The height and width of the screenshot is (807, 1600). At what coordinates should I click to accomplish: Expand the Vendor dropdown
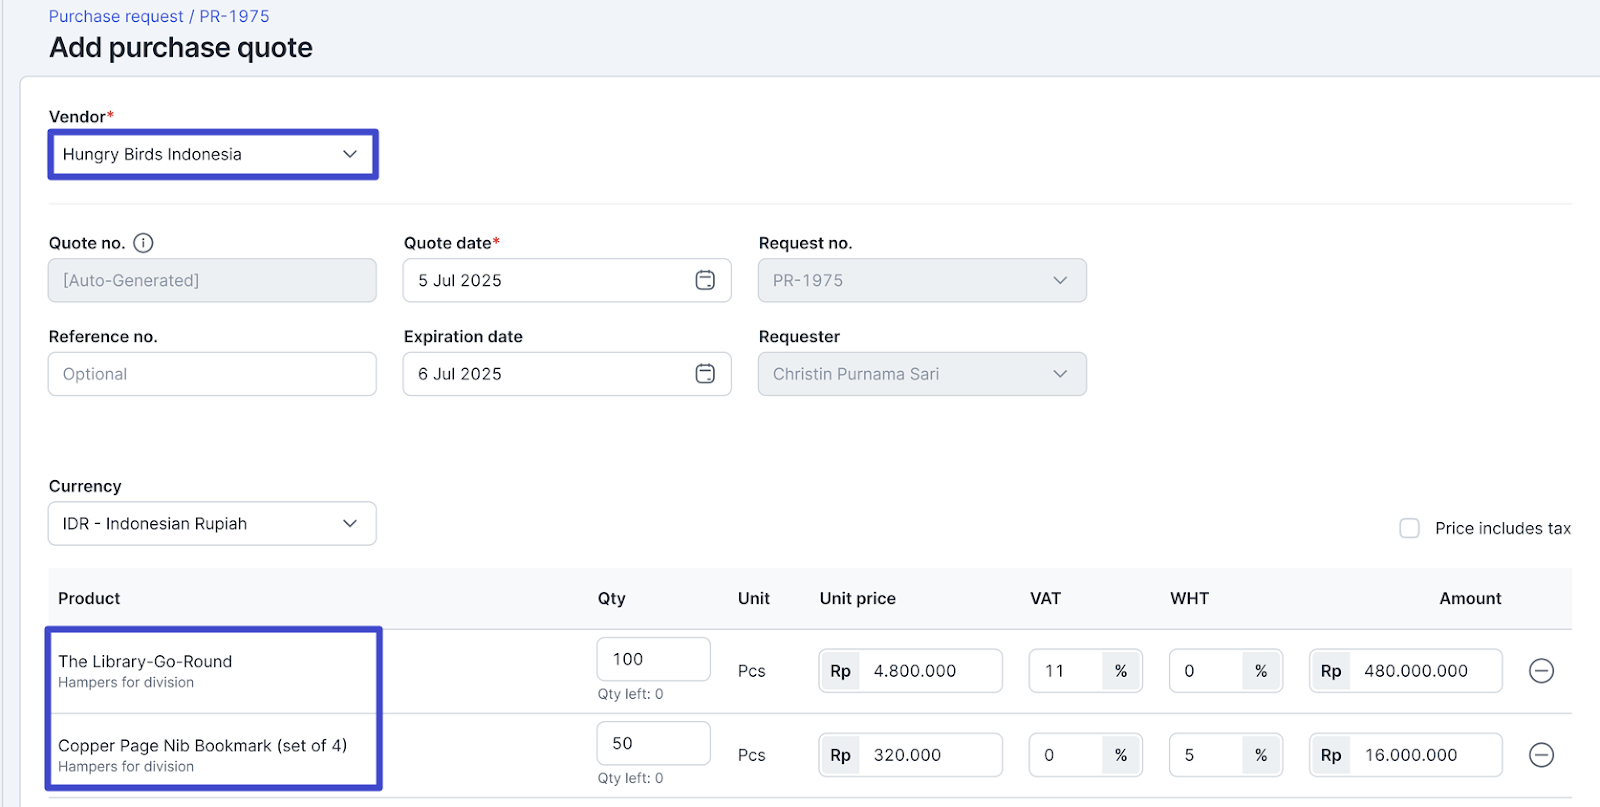(x=212, y=155)
